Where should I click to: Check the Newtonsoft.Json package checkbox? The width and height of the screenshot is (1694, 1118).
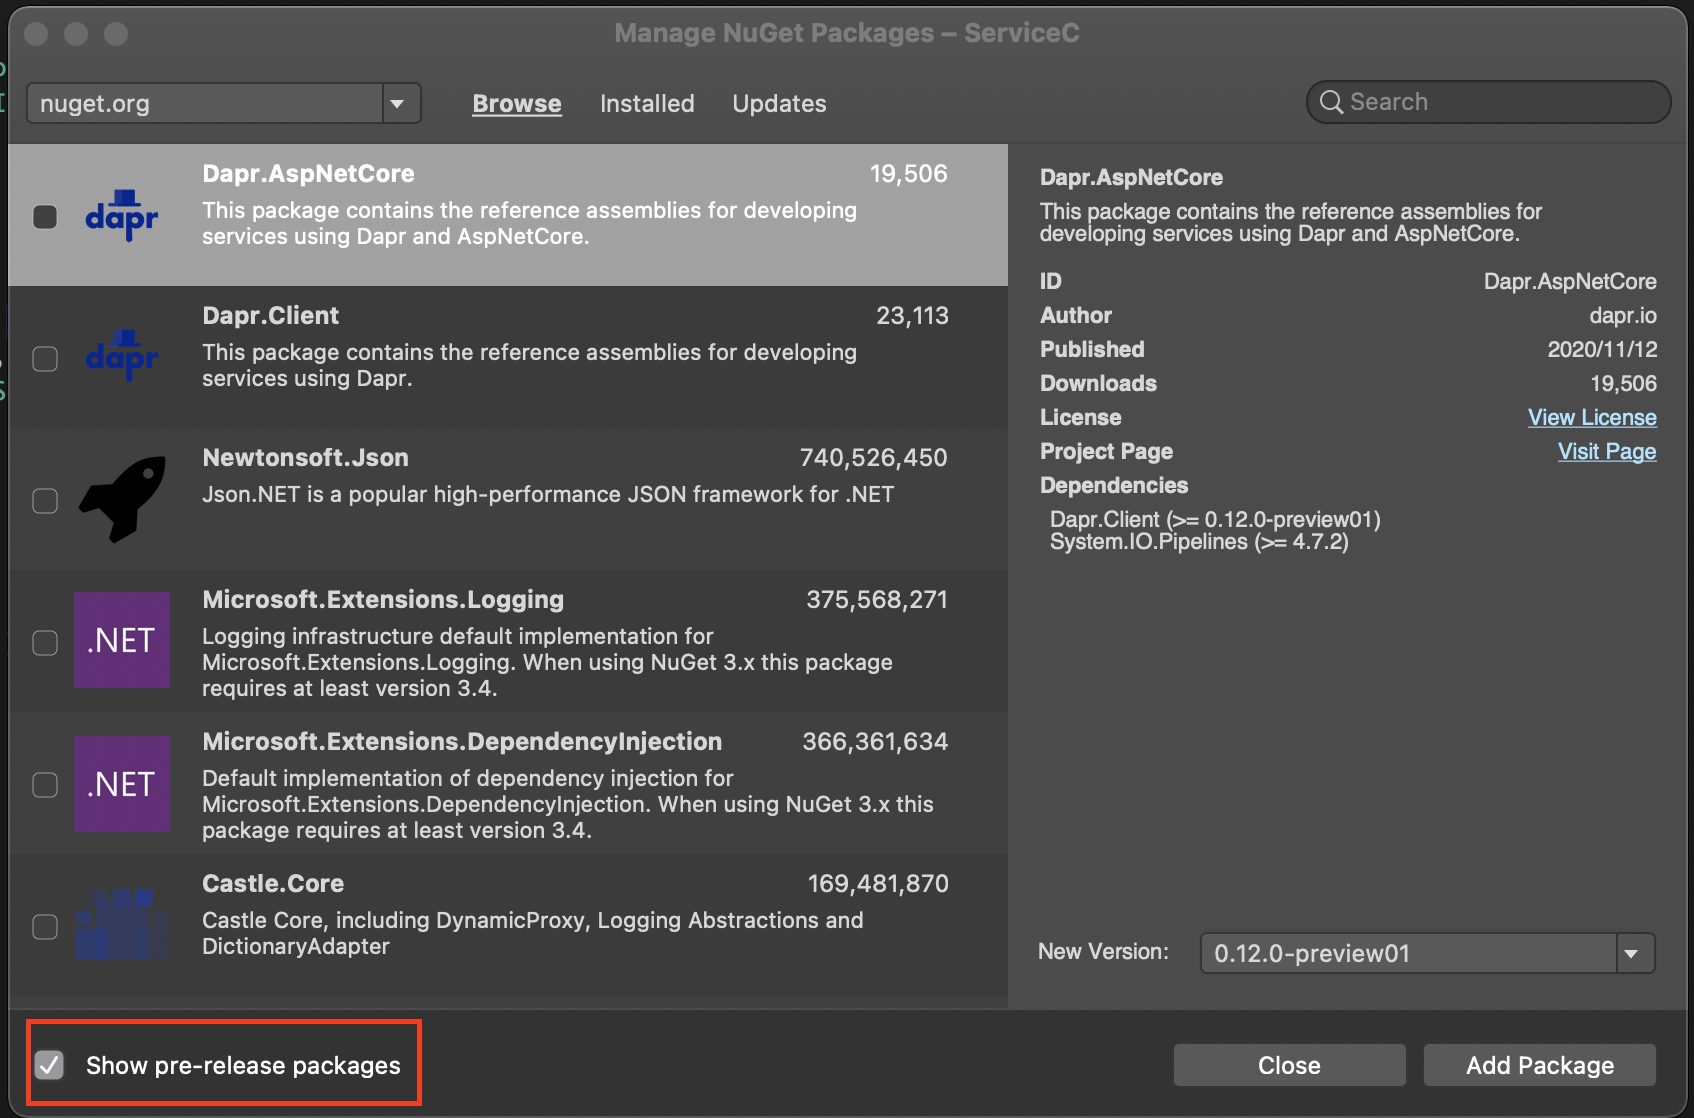coord(45,501)
